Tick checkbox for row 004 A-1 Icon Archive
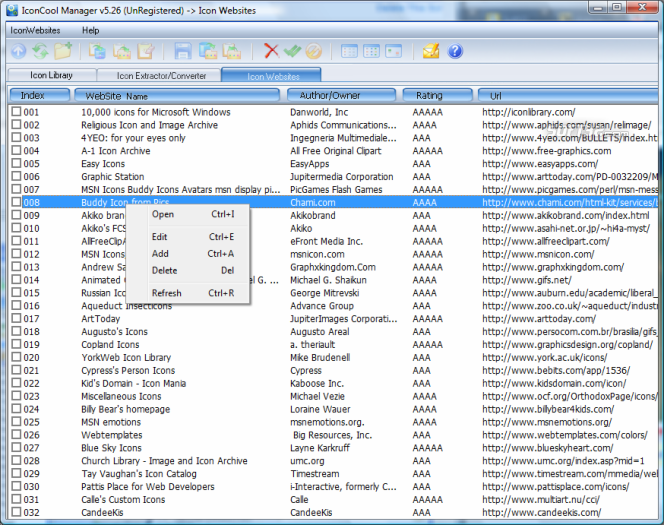664x525 pixels. coord(16,150)
